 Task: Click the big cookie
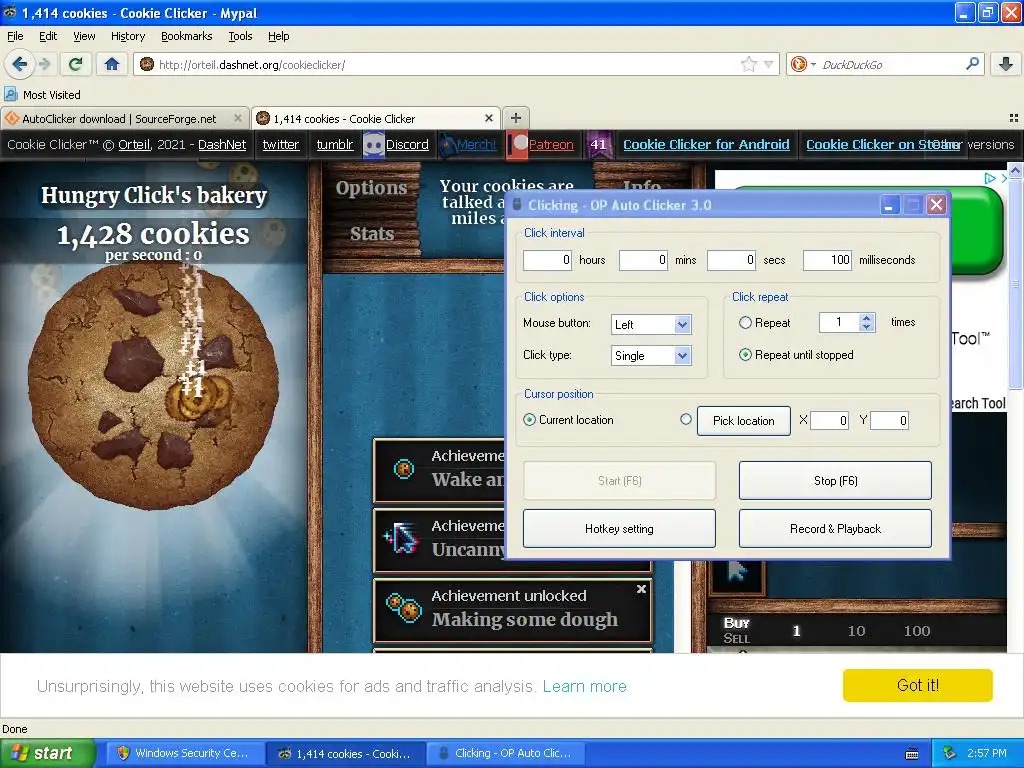pyautogui.click(x=153, y=385)
